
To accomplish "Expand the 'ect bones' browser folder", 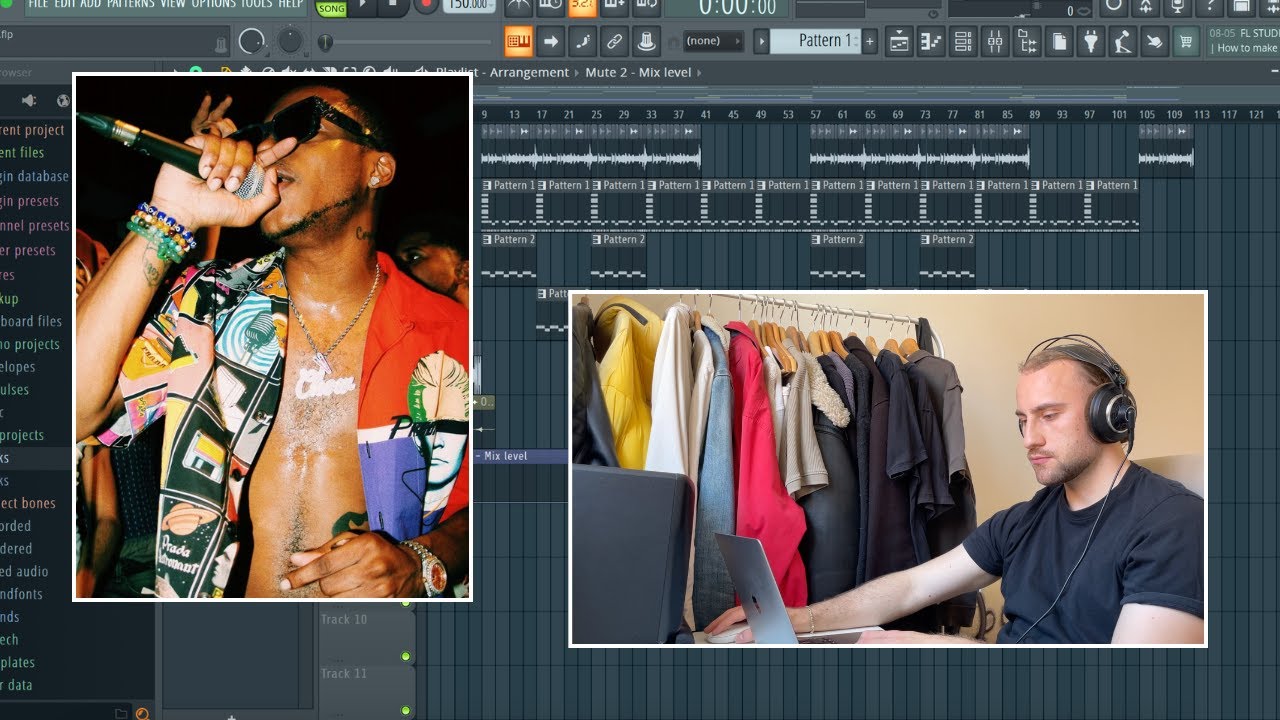I will [x=28, y=503].
